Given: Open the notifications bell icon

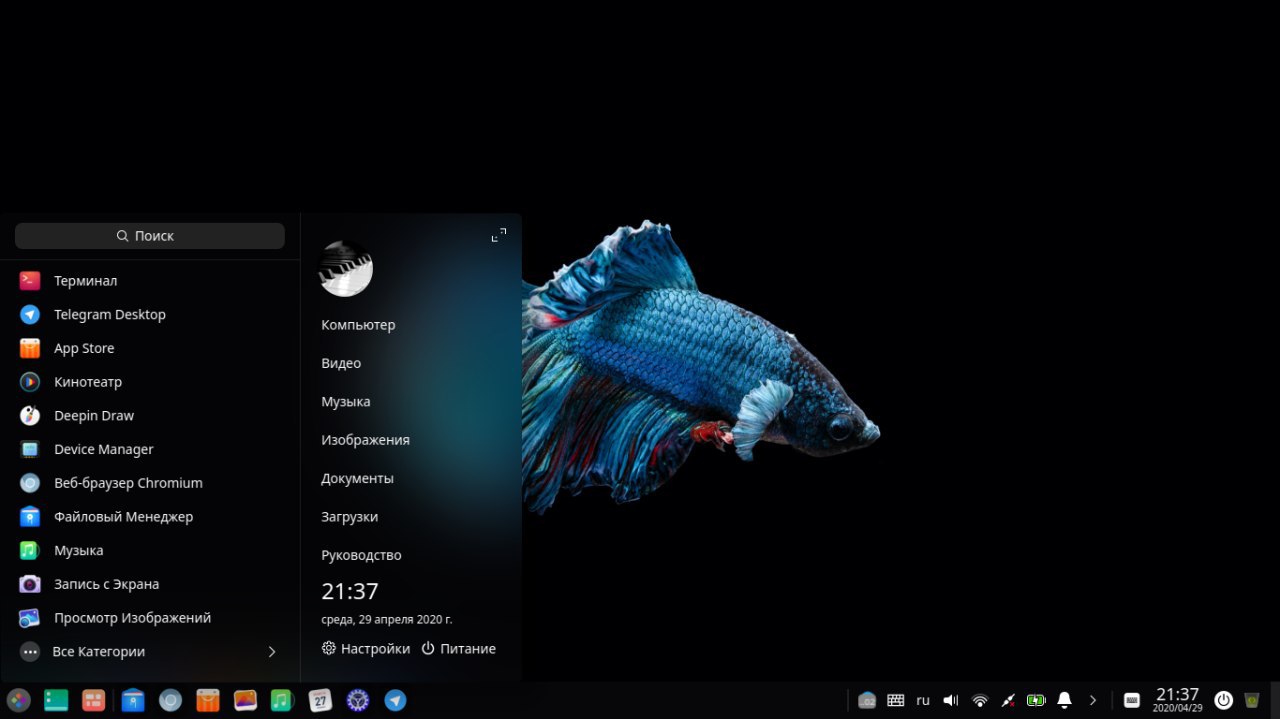Looking at the screenshot, I should click(1065, 700).
